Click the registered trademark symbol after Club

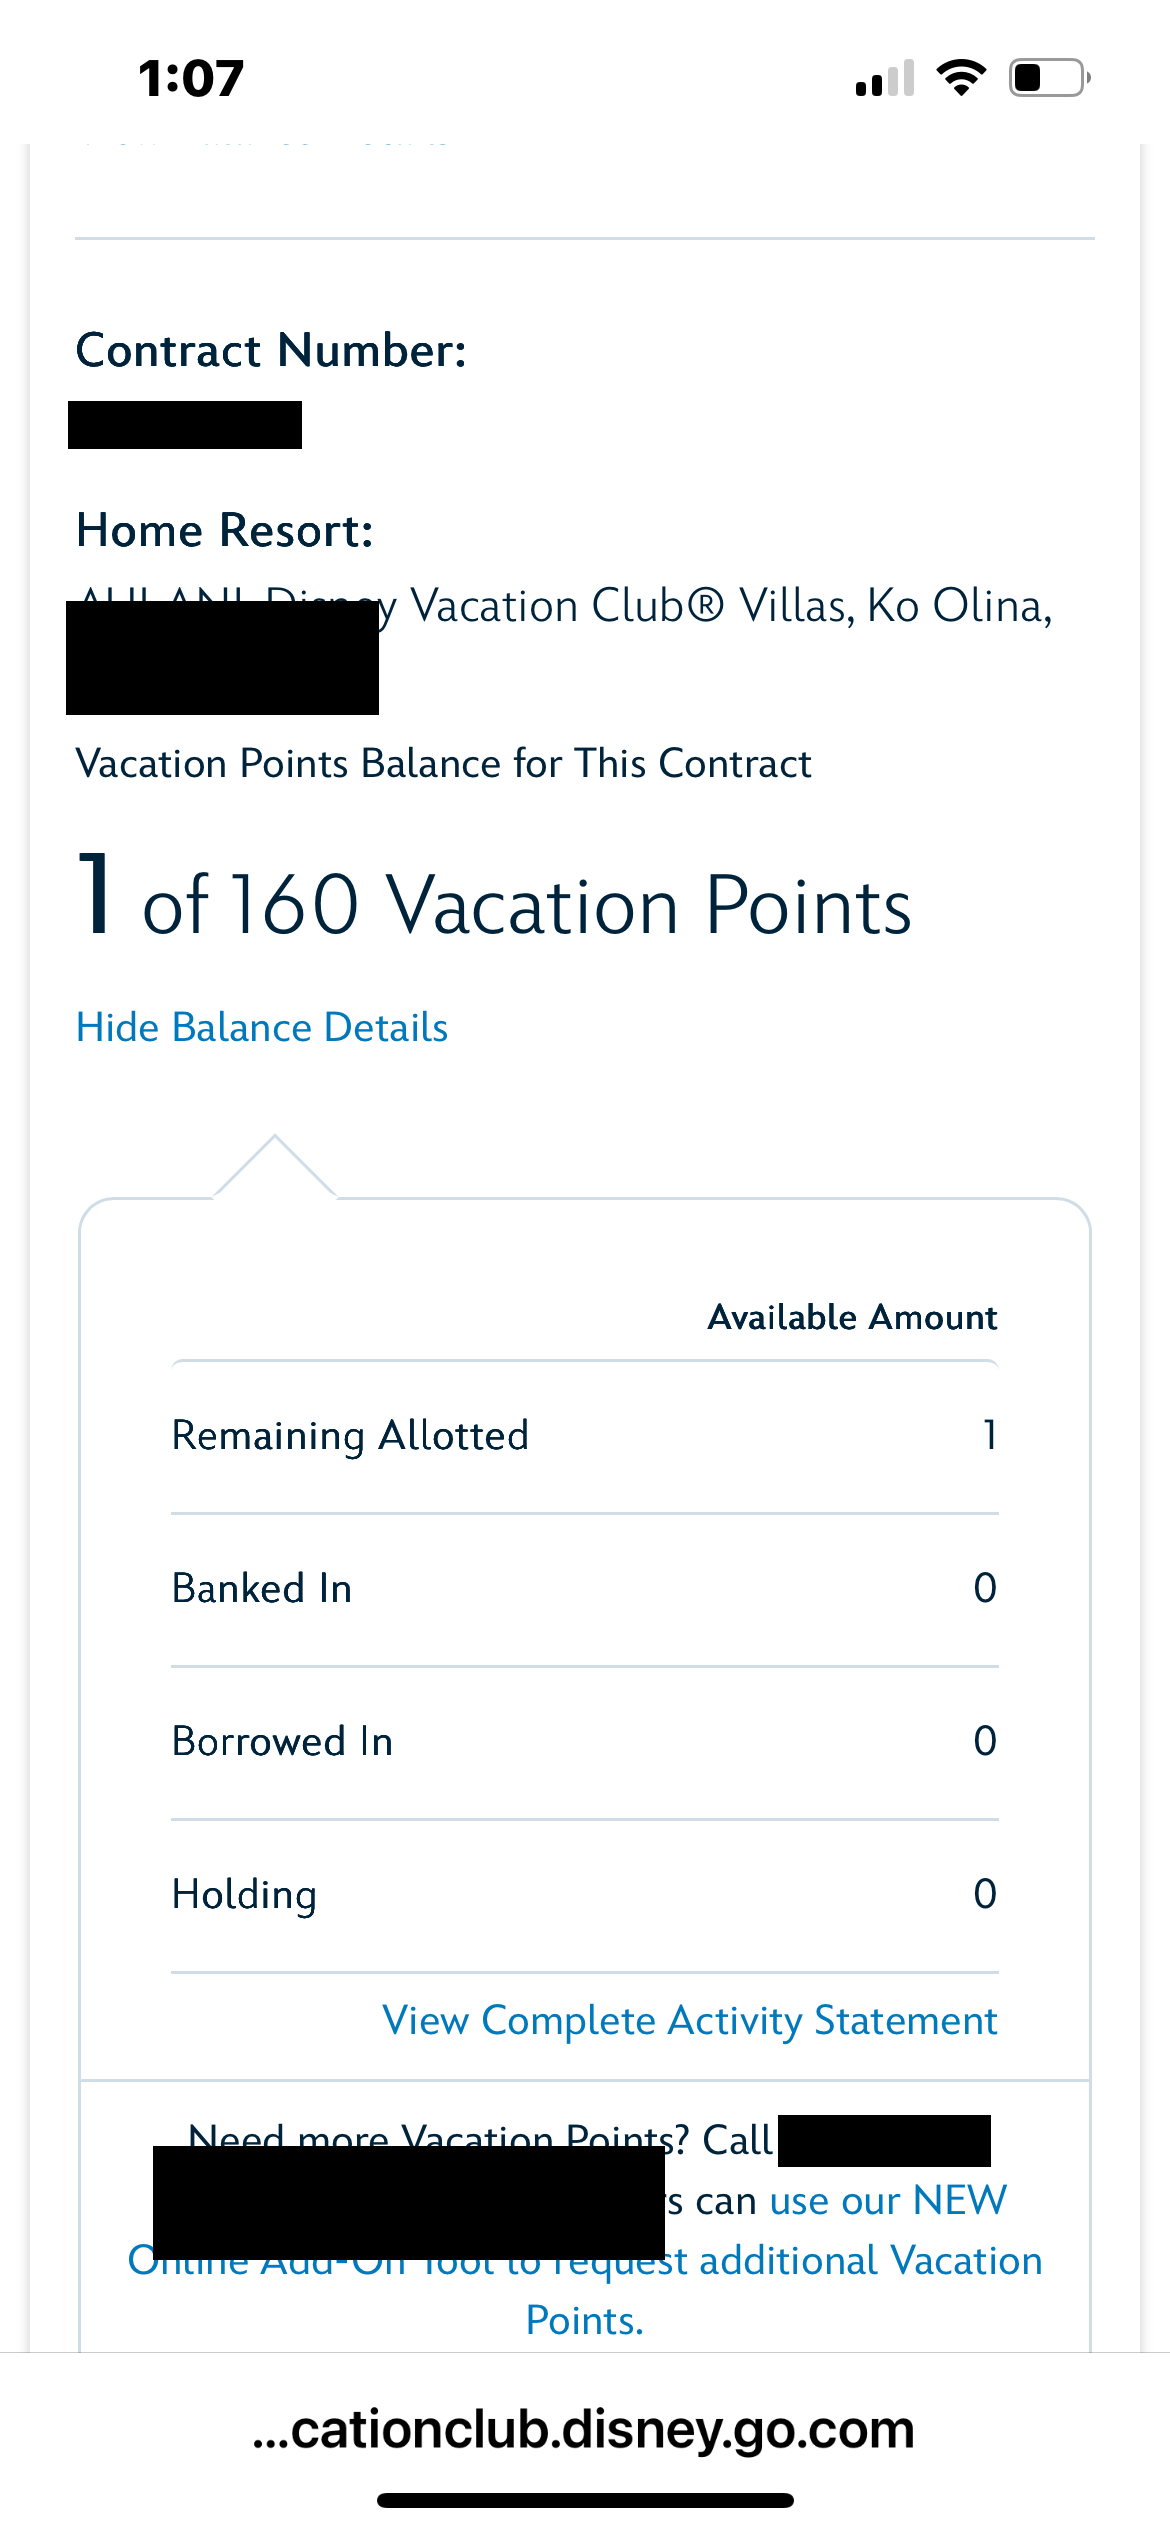706,606
